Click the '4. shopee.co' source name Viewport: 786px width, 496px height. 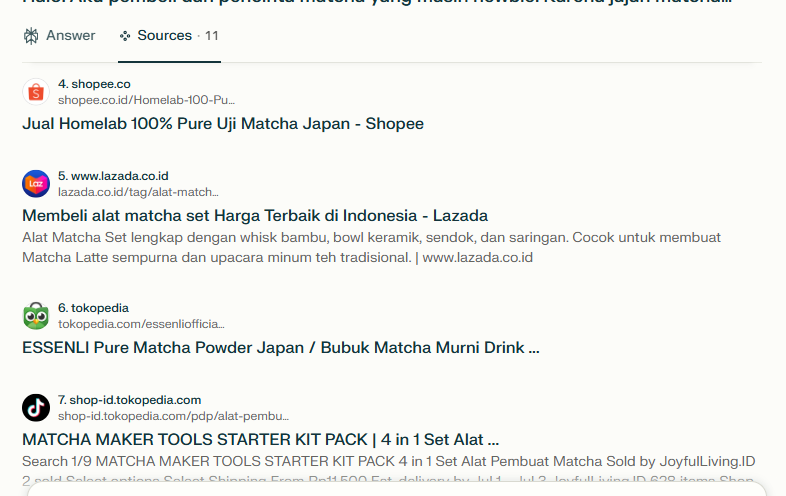pyautogui.click(x=94, y=84)
